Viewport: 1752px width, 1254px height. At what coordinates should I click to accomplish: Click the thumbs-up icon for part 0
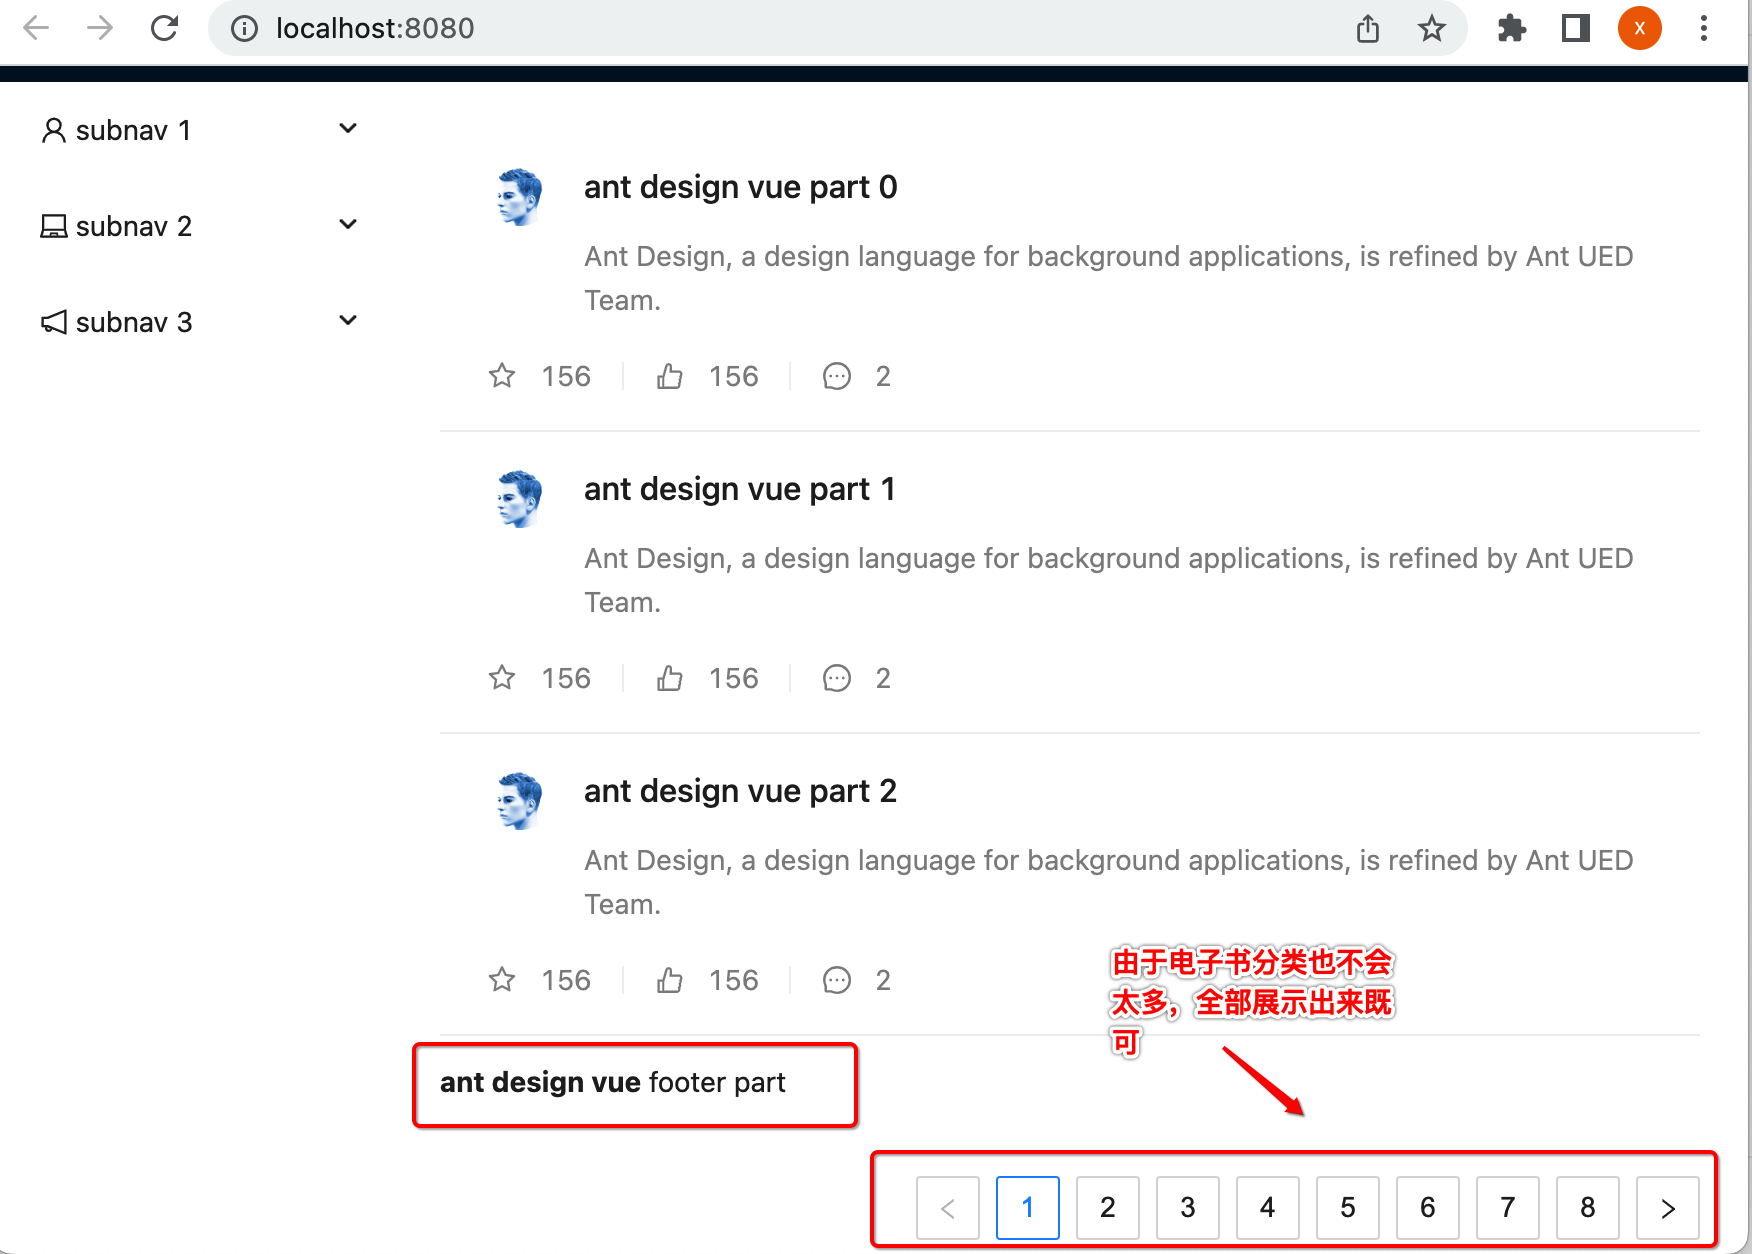(x=670, y=376)
